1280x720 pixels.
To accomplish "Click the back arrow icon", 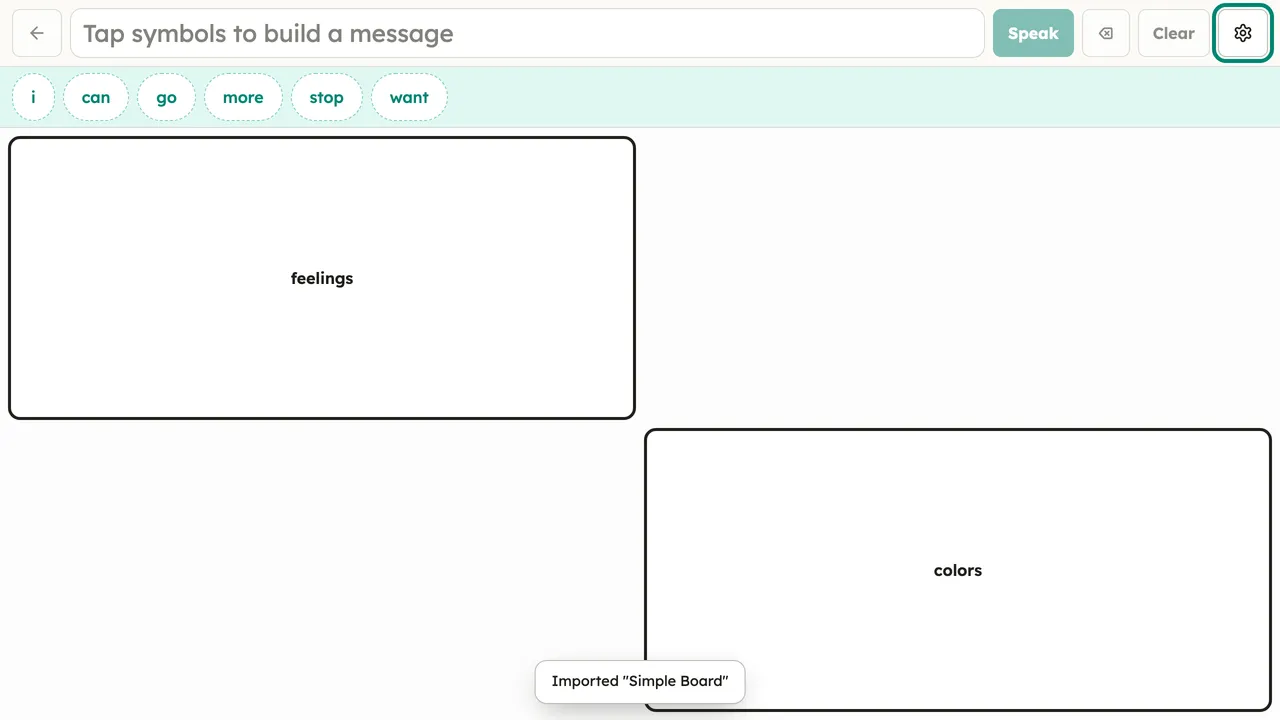I will 37,33.
